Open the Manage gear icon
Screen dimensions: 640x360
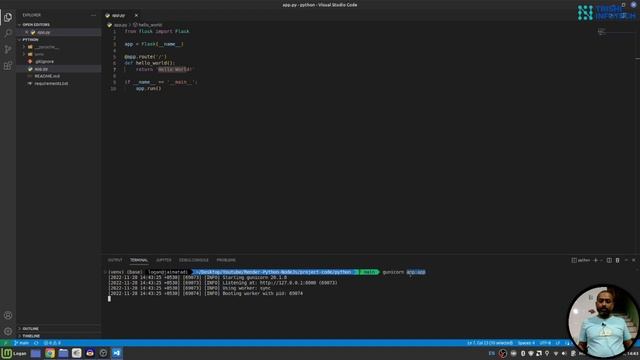(x=8, y=331)
